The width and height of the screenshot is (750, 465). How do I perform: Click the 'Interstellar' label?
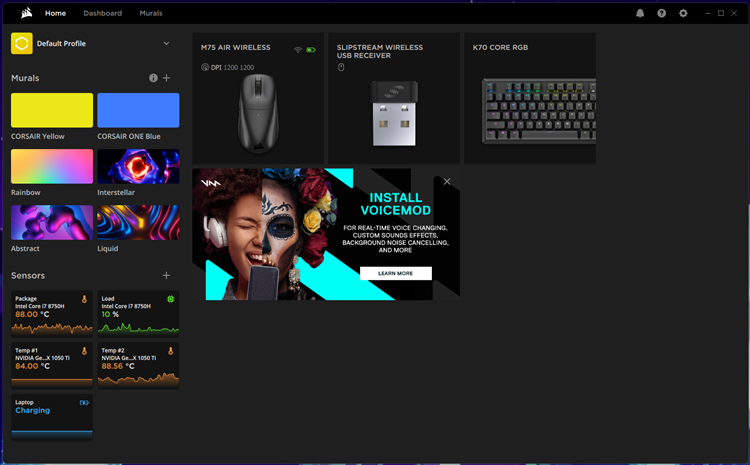click(116, 192)
